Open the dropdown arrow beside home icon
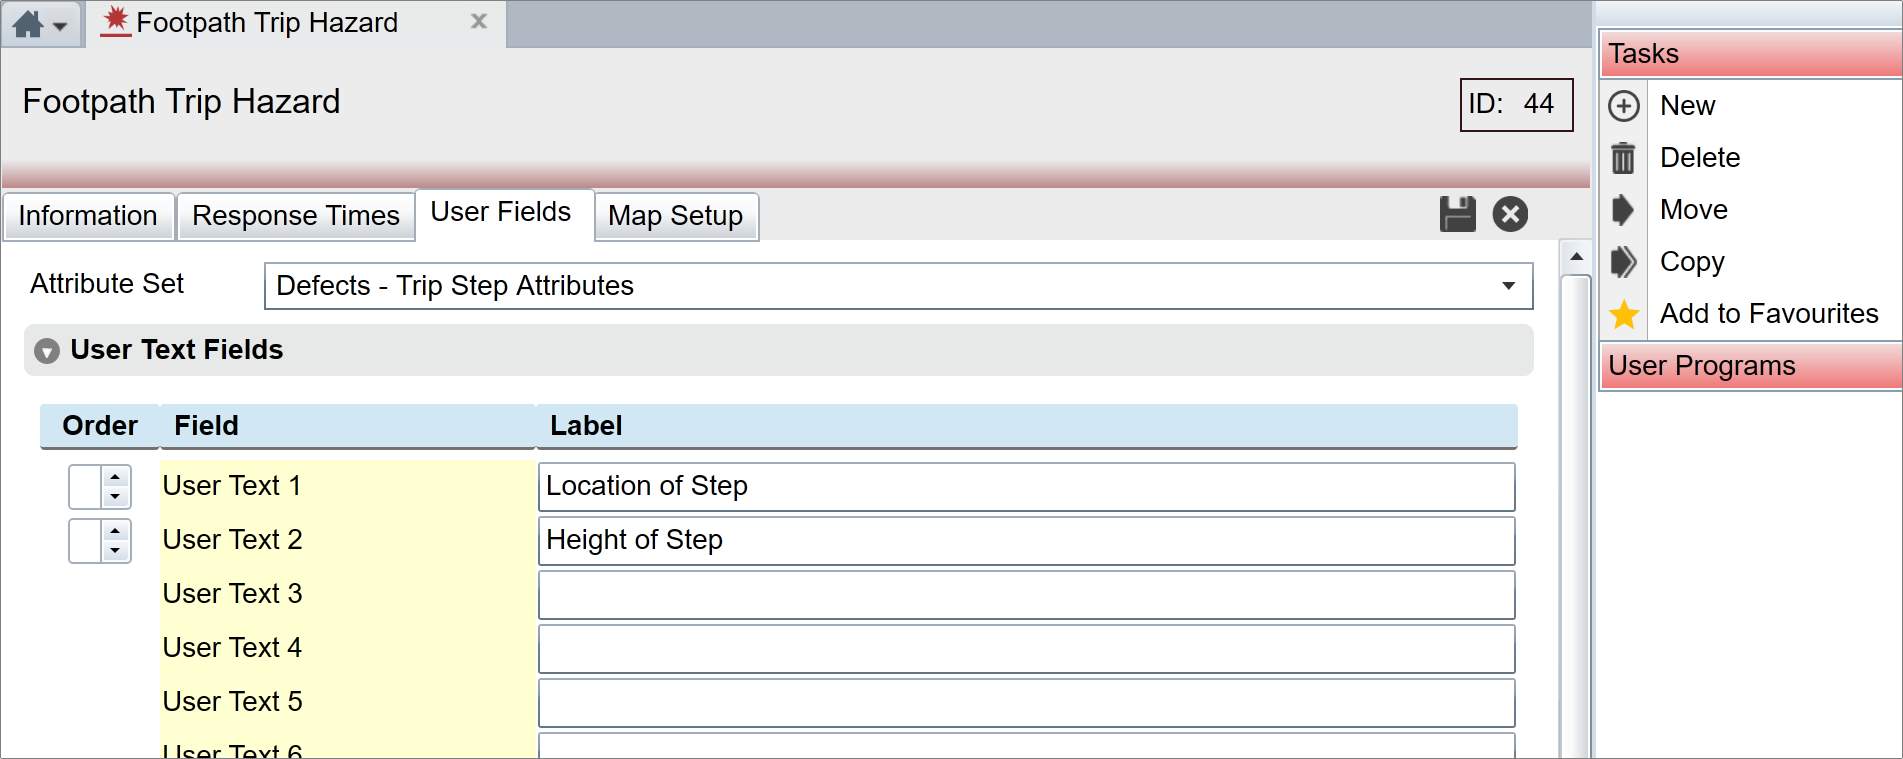 61,26
